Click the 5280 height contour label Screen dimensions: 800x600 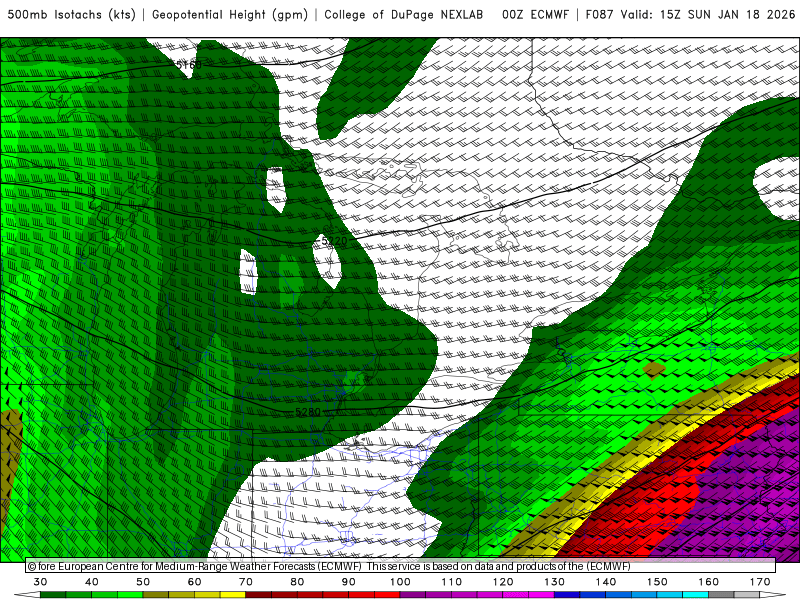tap(308, 412)
